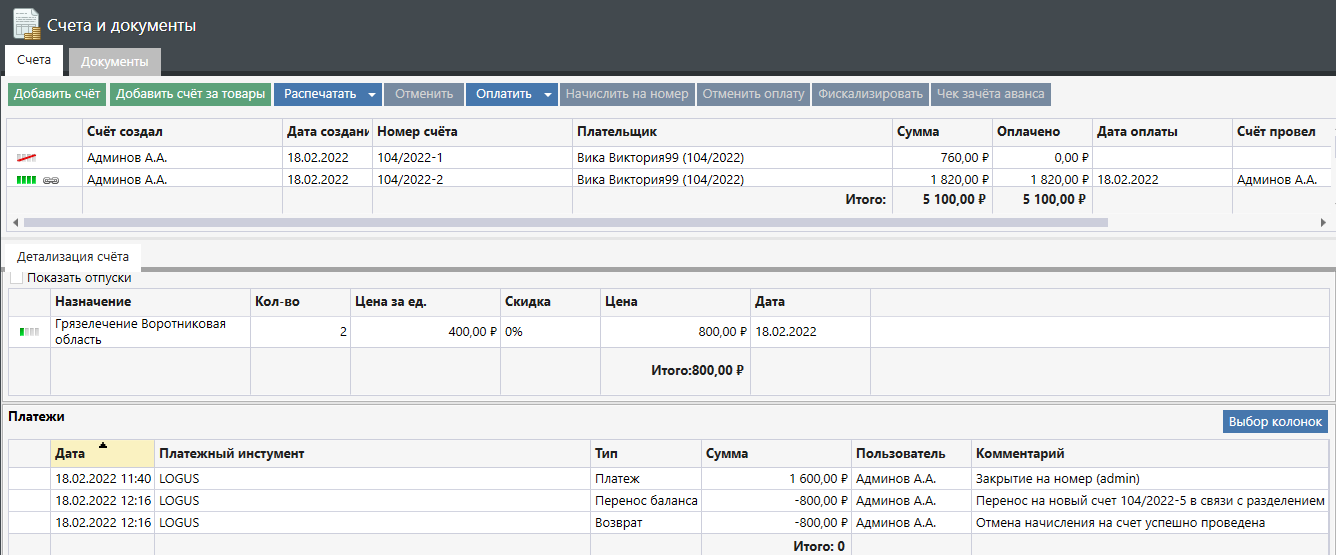1336x555 pixels.
Task: Click the Фискализировать button
Action: pyautogui.click(x=870, y=94)
